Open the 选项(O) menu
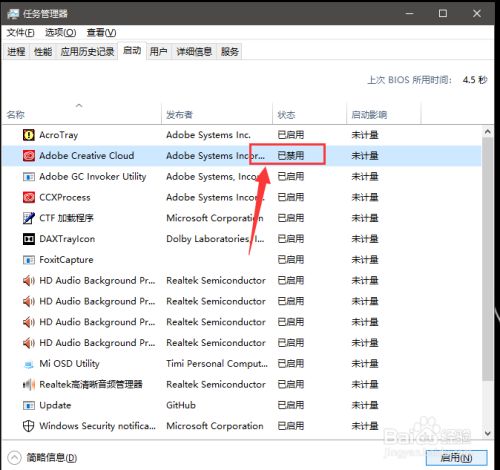This screenshot has width=500, height=470. click(x=61, y=33)
